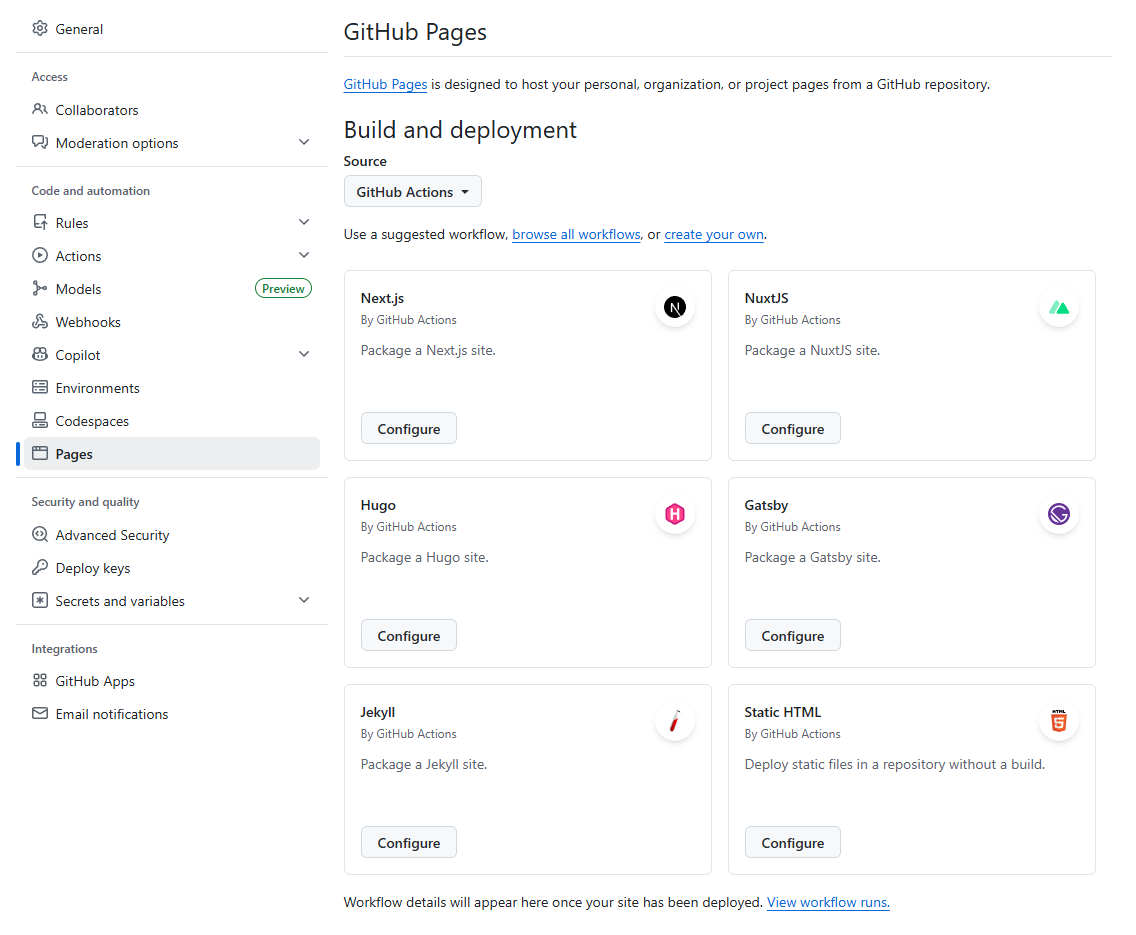Click the Jekyll test tube logo

click(675, 721)
